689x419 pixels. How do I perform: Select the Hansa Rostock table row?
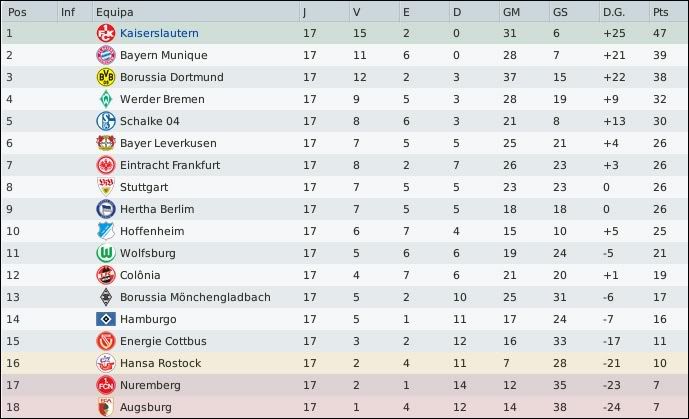344,363
